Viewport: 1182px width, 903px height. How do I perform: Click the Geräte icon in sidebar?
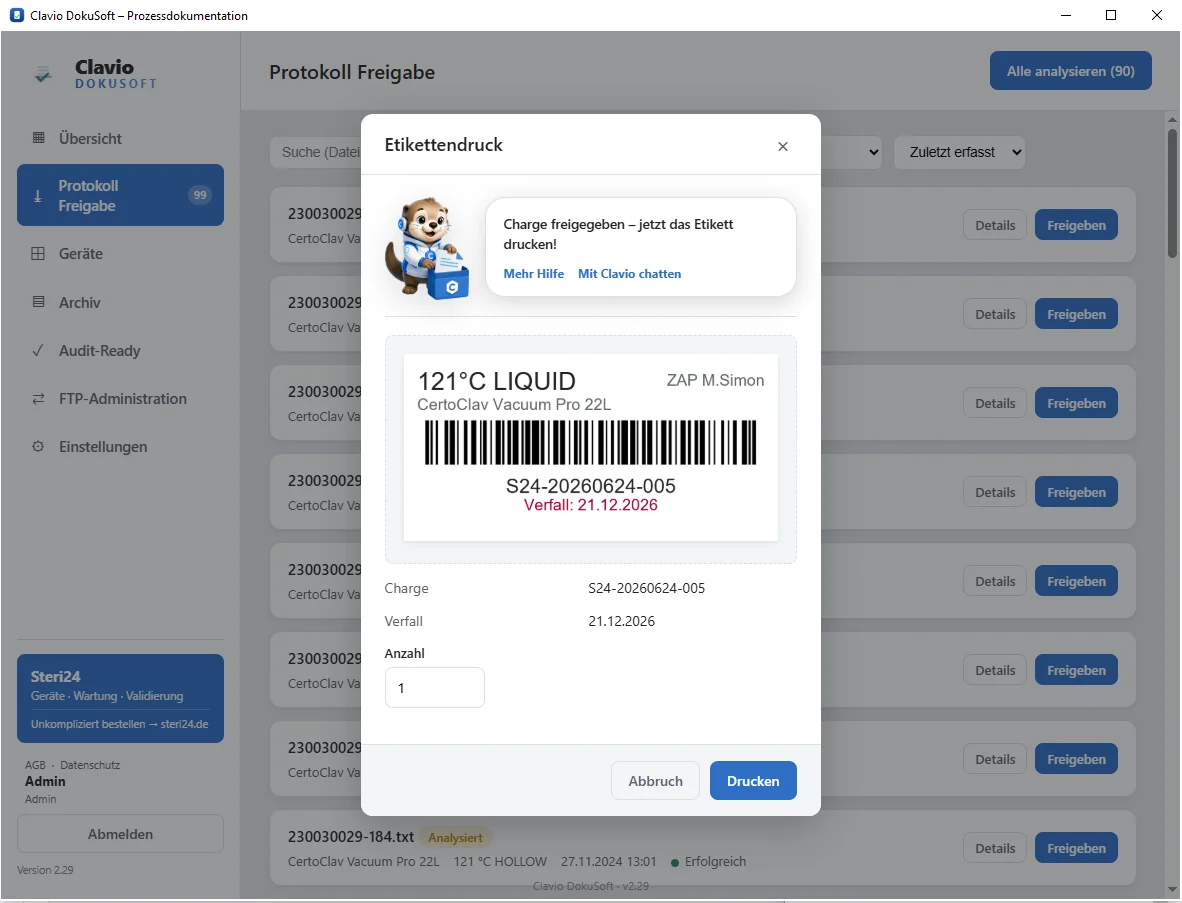[38, 254]
